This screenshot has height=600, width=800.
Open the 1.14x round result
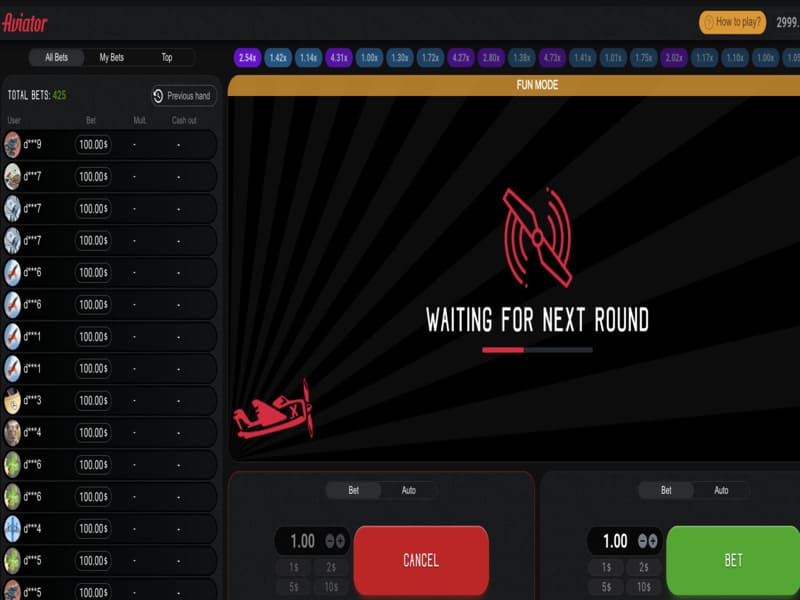[x=309, y=58]
